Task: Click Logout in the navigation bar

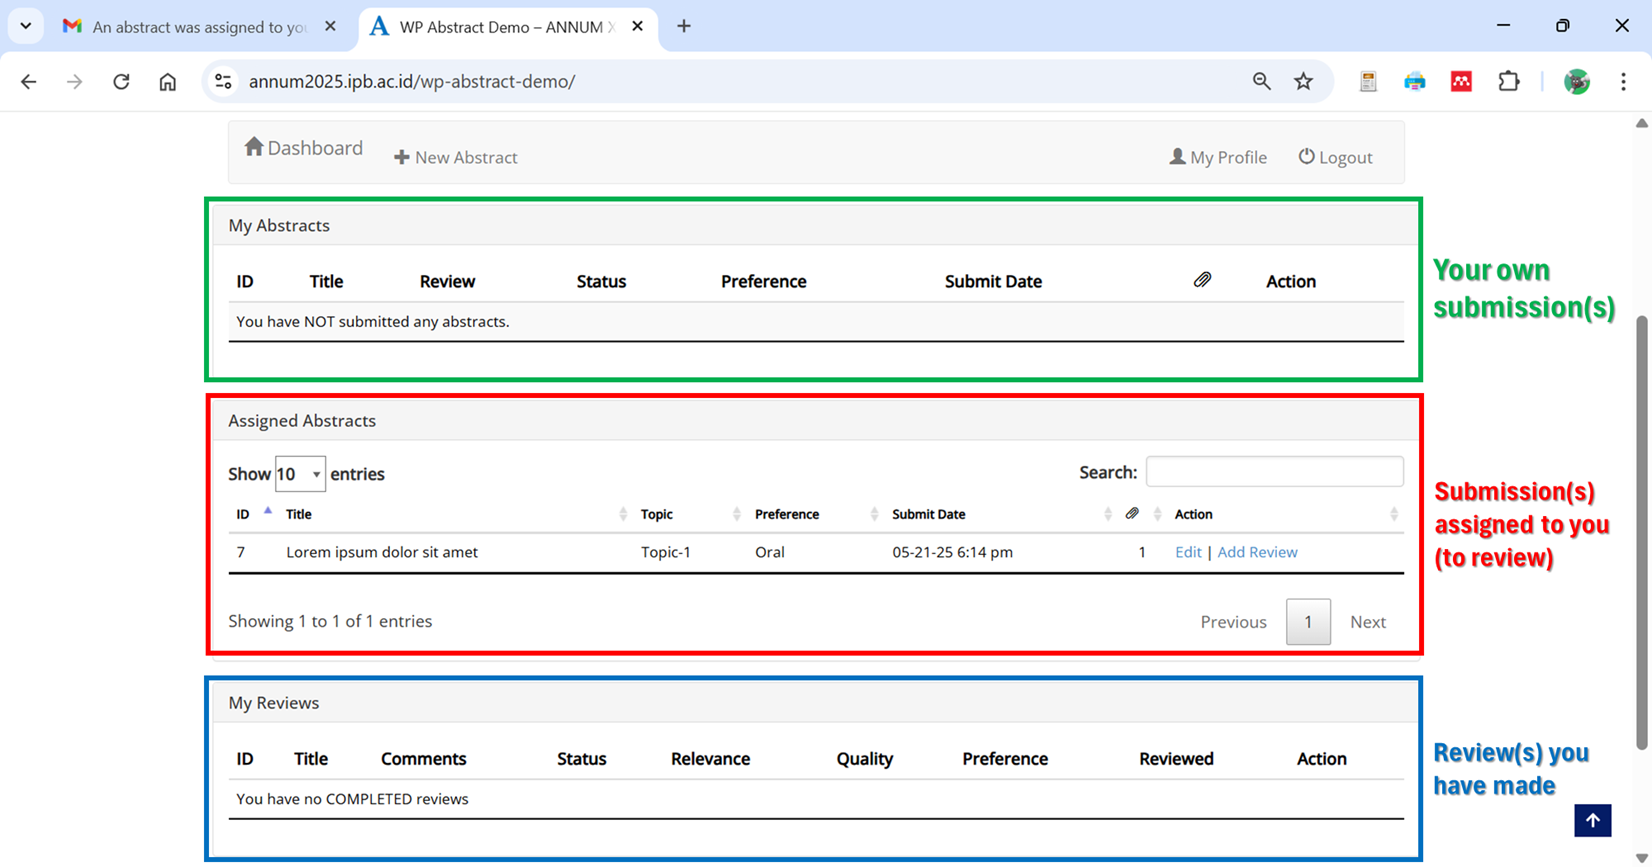Action: click(1335, 157)
